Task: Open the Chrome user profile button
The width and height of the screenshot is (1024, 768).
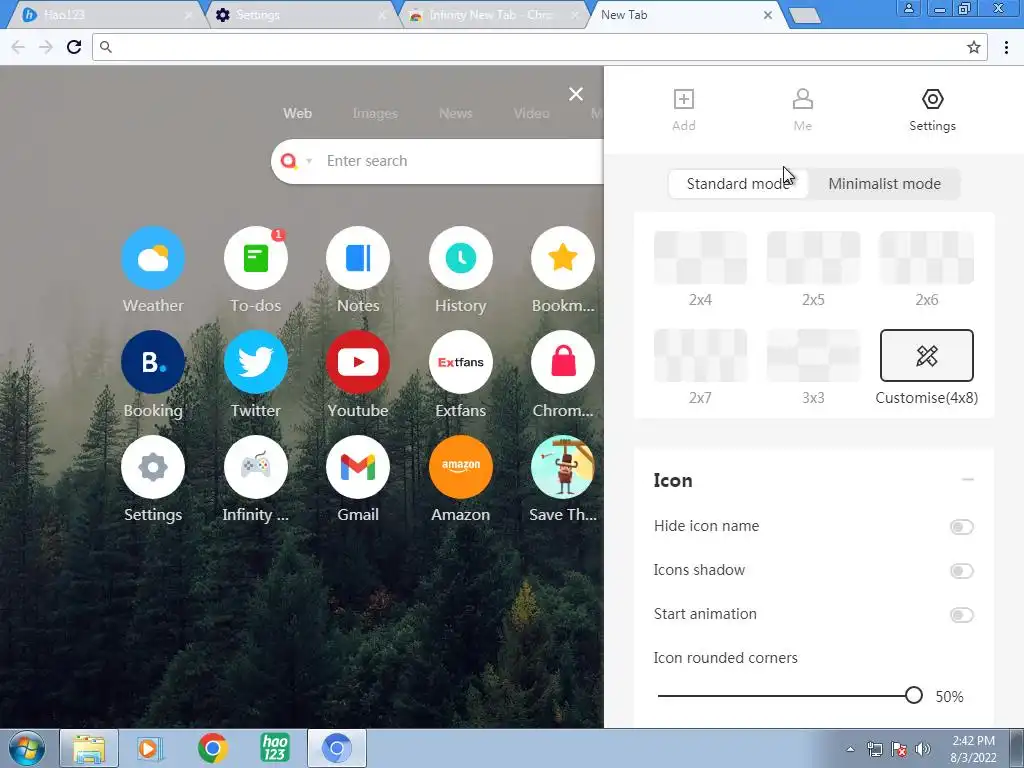Action: tap(908, 8)
